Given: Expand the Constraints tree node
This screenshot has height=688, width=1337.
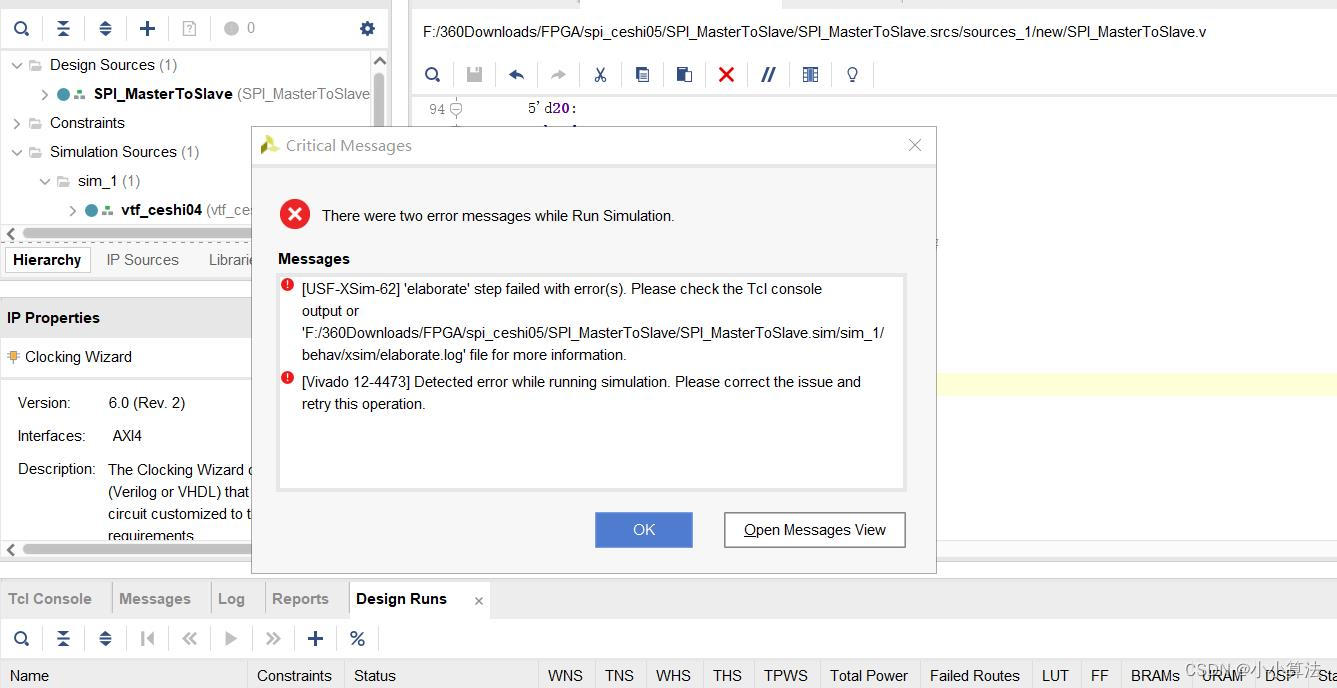Looking at the screenshot, I should (x=16, y=123).
